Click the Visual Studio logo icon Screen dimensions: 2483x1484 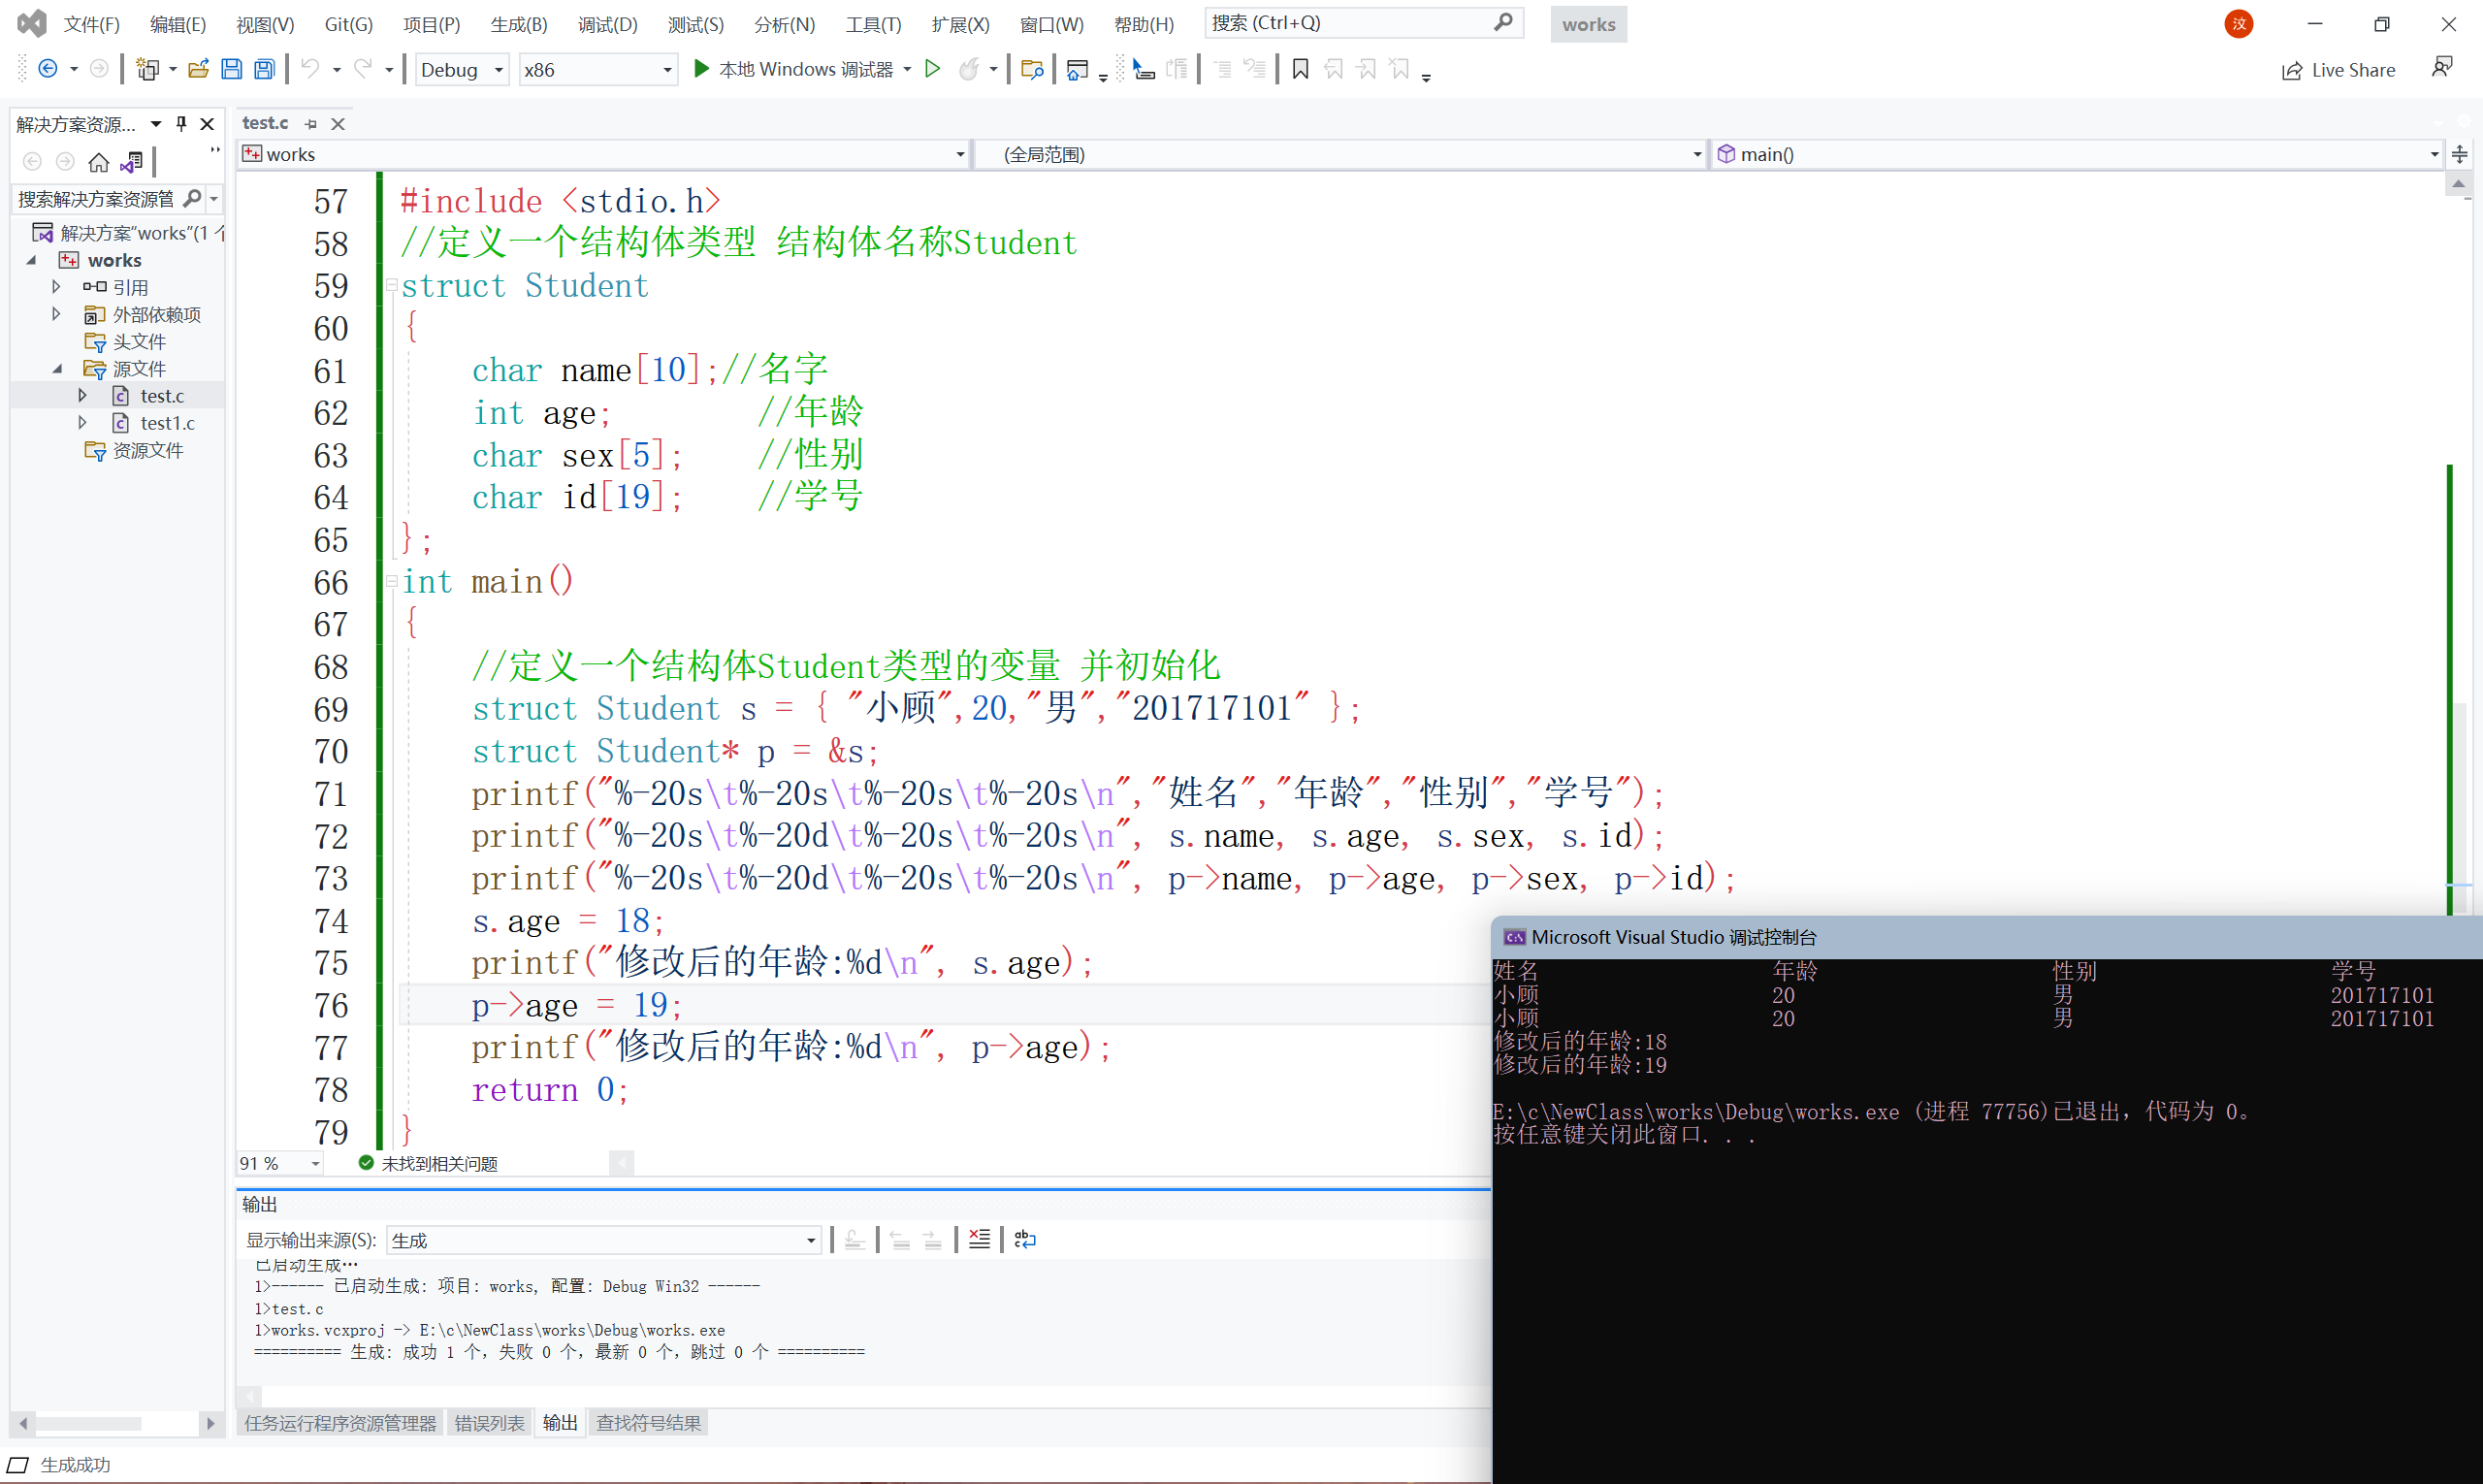32,23
